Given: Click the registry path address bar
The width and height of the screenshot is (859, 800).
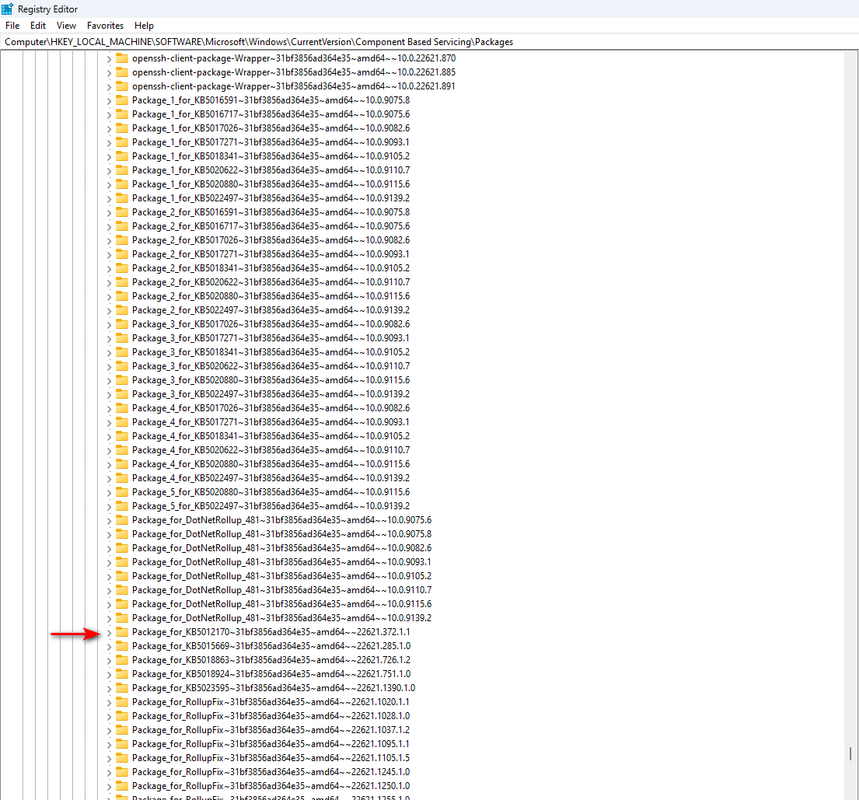Looking at the screenshot, I should coord(430,42).
